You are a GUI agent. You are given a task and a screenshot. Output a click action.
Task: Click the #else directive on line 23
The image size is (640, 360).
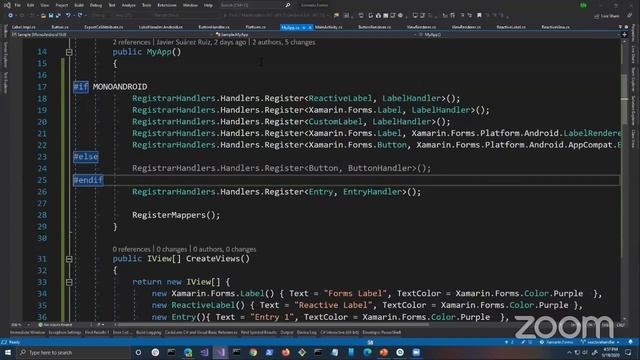(86, 157)
